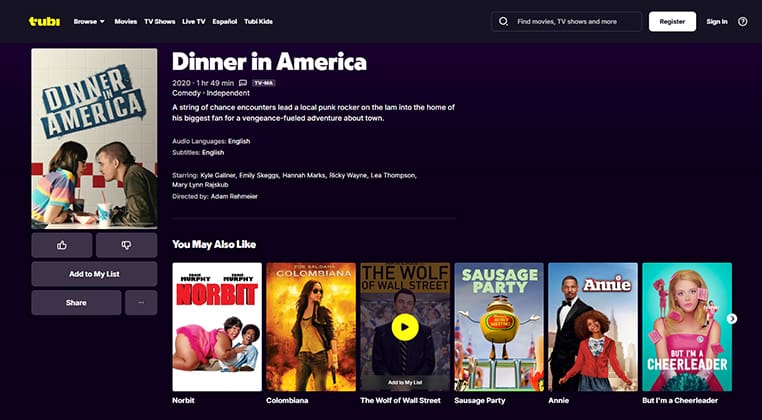Open actor Kyle Gallner's page
This screenshot has height=420, width=762.
217,175
